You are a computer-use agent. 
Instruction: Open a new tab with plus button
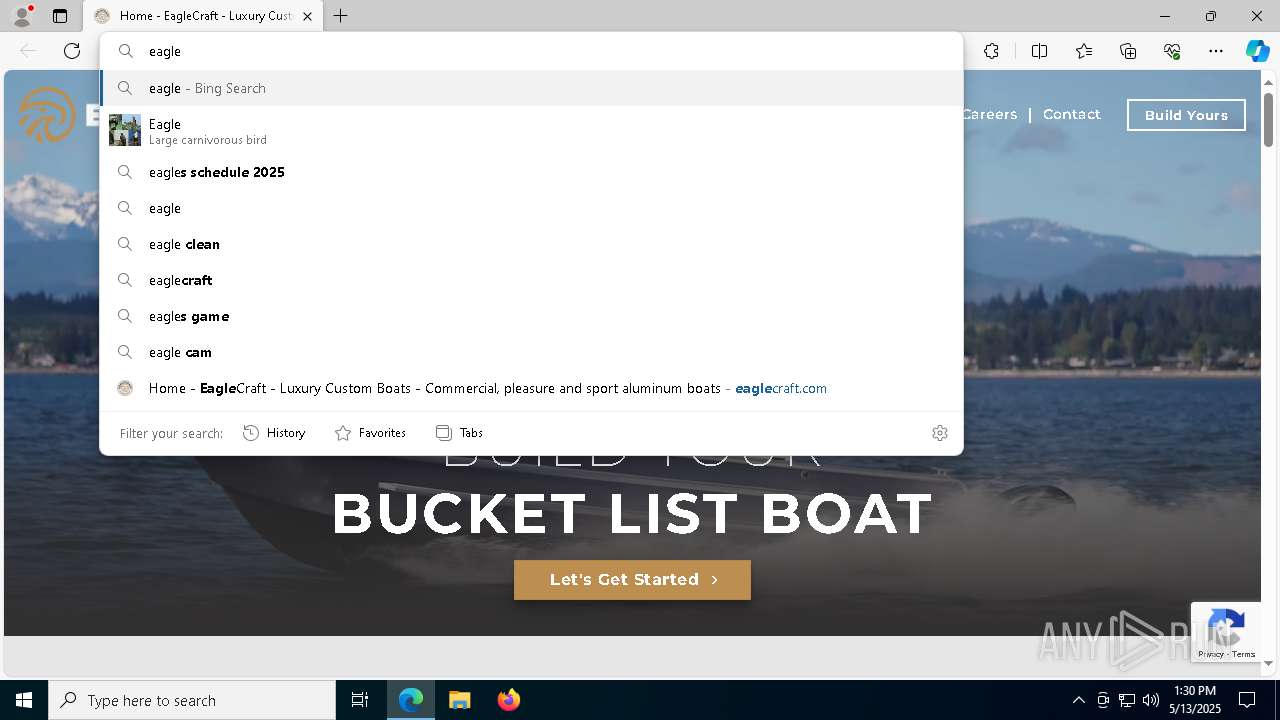(x=340, y=16)
